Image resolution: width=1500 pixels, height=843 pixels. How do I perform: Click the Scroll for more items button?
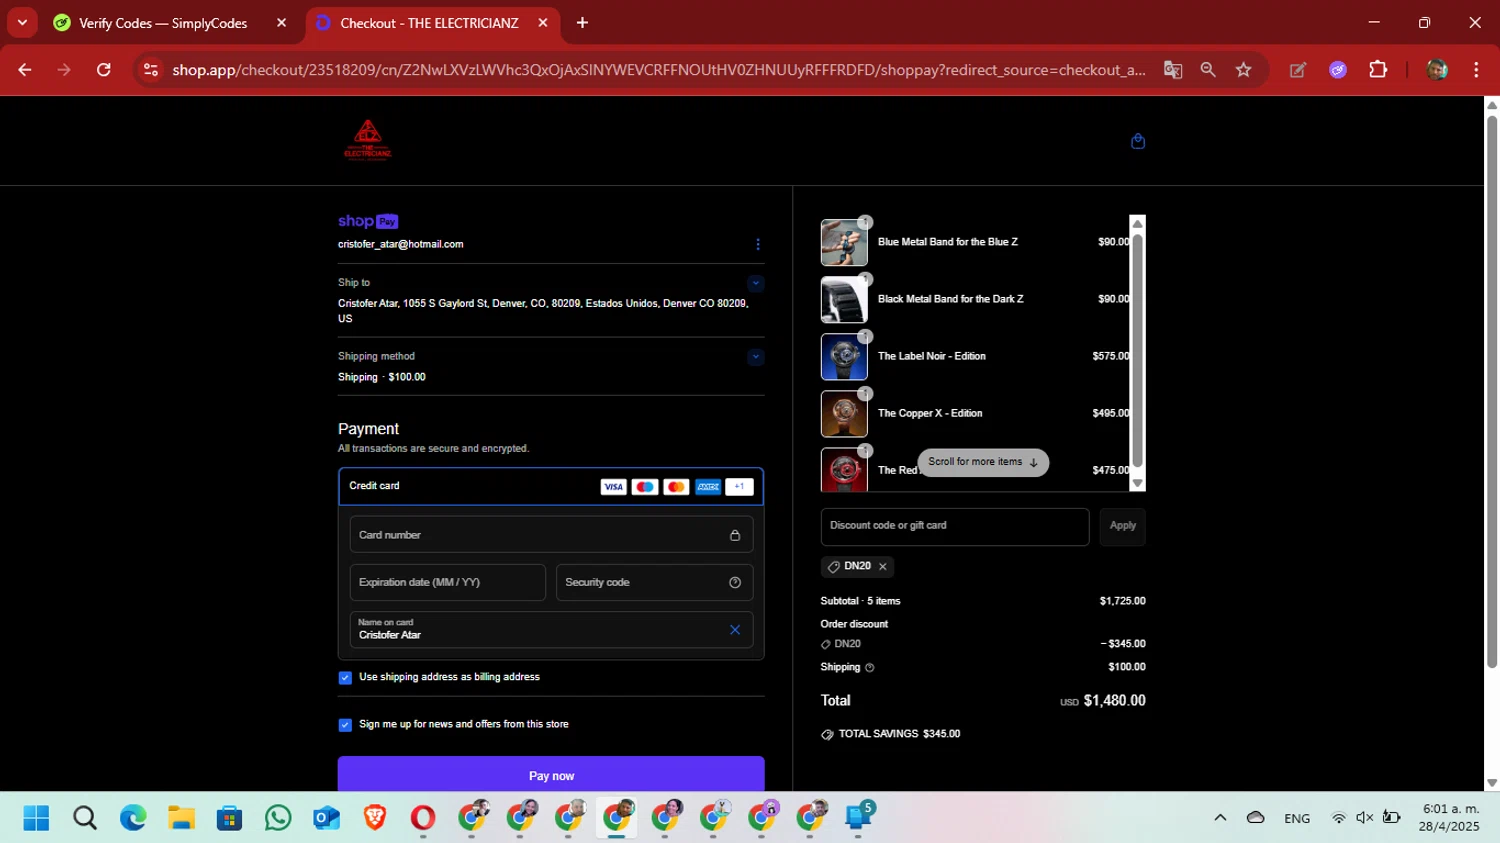coord(983,462)
